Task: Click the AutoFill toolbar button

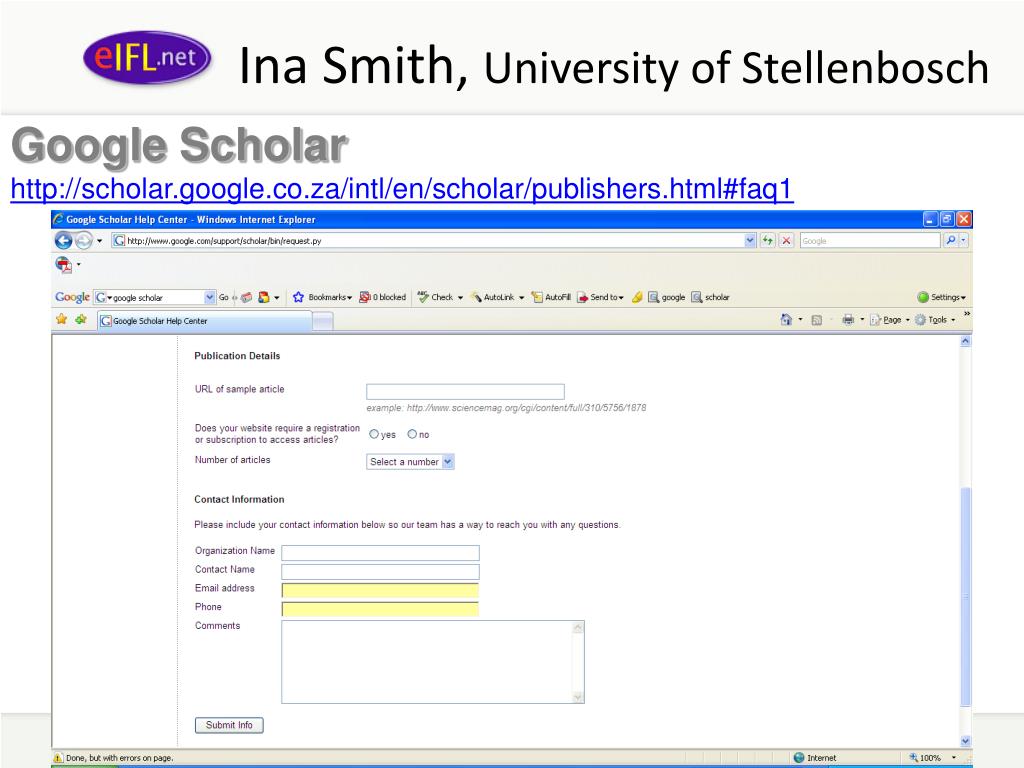Action: tap(551, 297)
